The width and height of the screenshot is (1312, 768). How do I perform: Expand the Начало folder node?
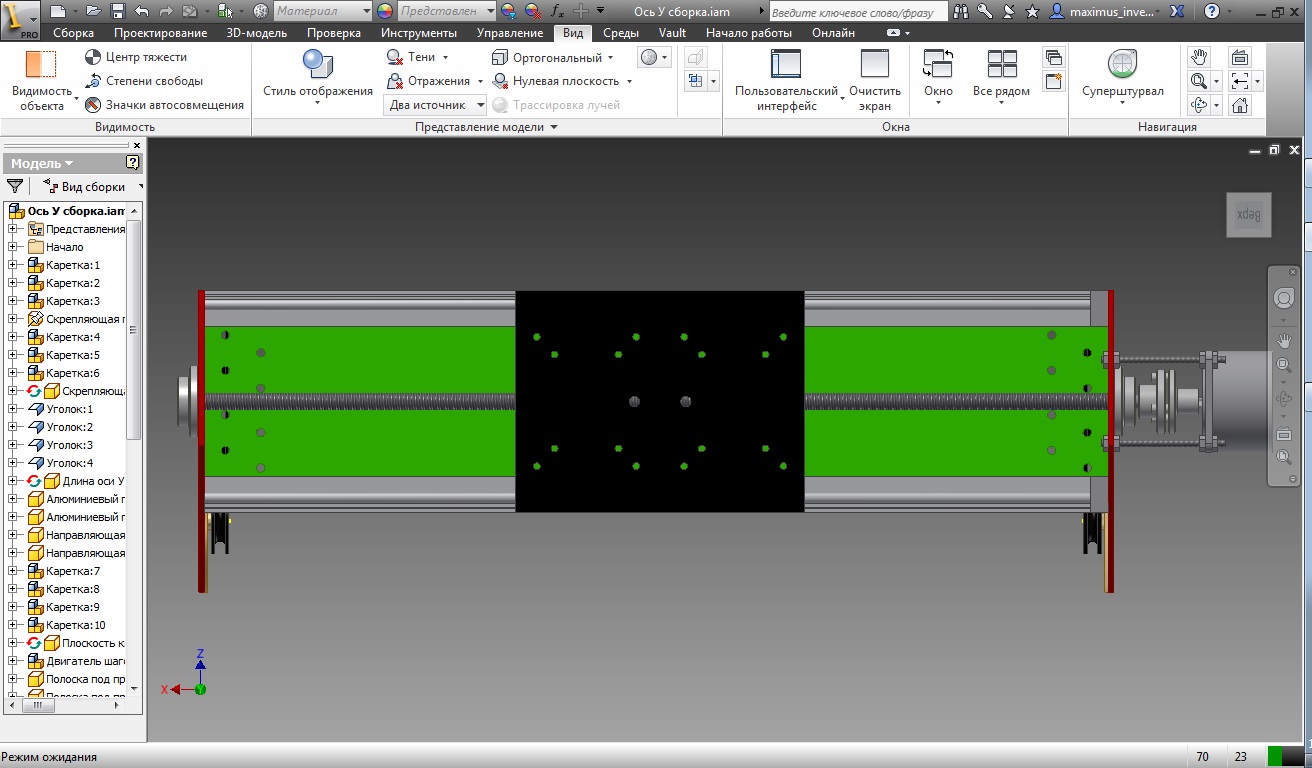tap(13, 247)
